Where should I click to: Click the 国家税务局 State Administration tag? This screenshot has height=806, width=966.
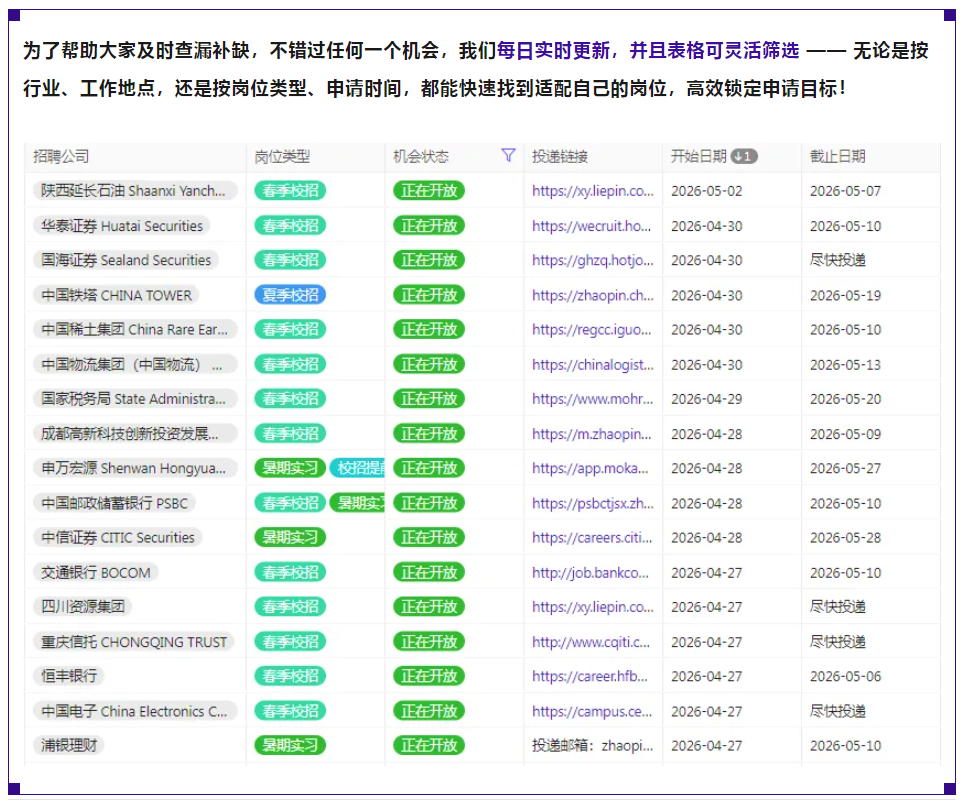134,399
